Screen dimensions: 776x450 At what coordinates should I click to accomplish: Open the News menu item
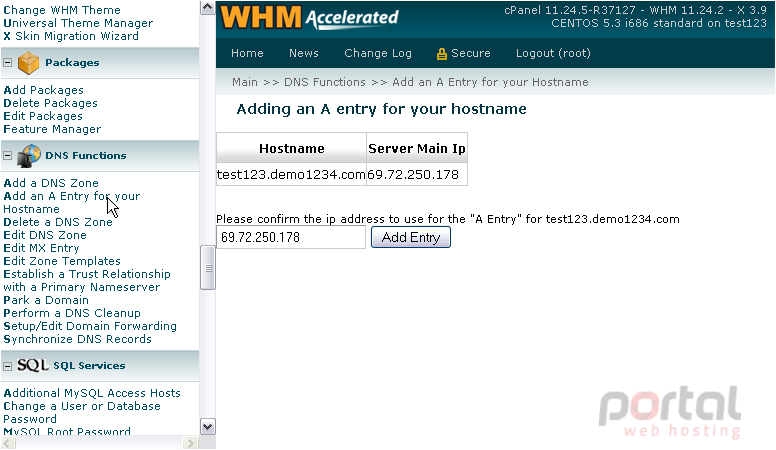click(x=303, y=53)
